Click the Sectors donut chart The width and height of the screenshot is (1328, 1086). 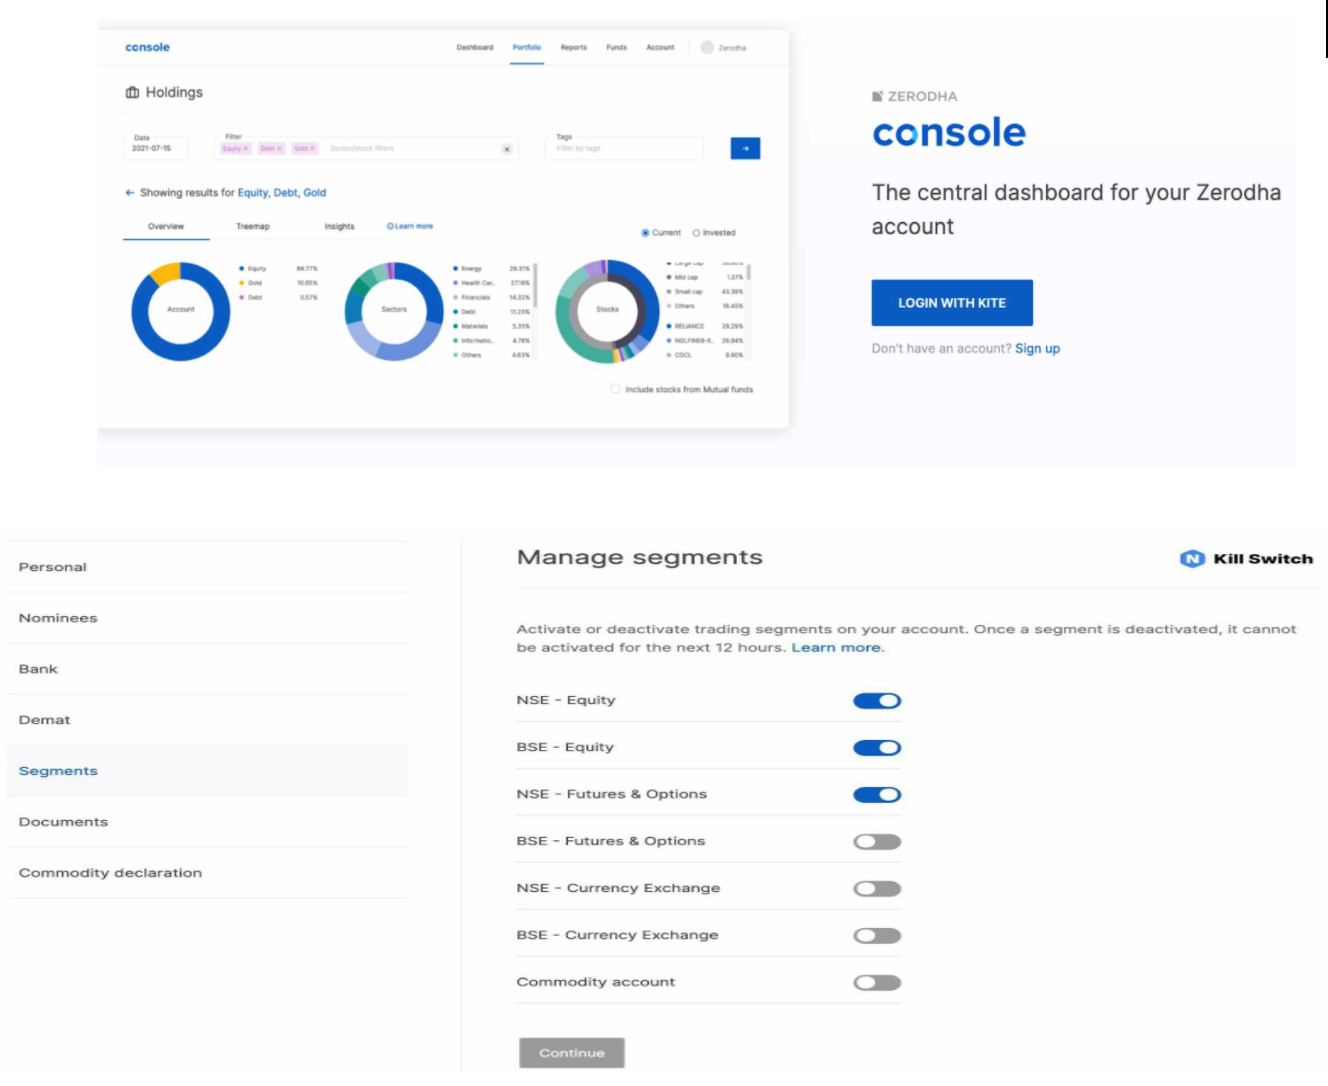(x=394, y=311)
